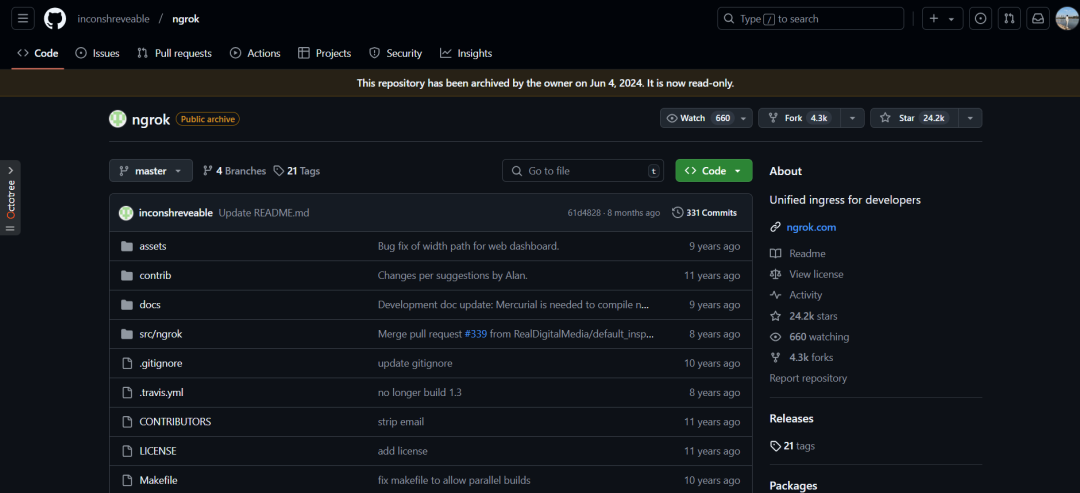Open the ngrok.com website link

(x=811, y=227)
